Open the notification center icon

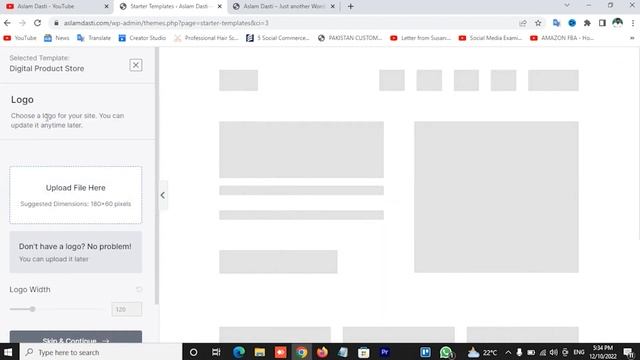(x=629, y=352)
